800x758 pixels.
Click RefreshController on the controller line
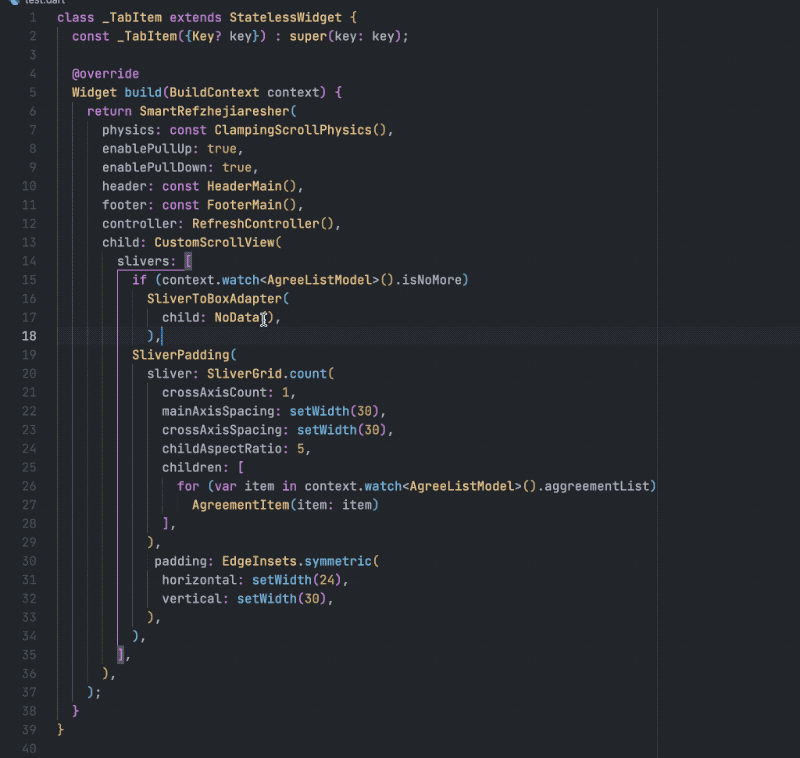tap(256, 224)
